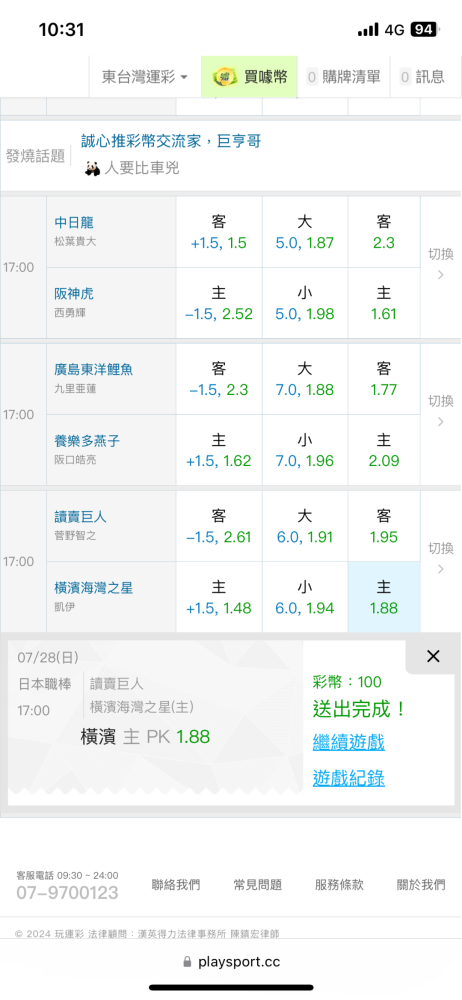Select 小 7.0, 1.96 under option
The width and height of the screenshot is (462, 1000).
click(x=305, y=450)
